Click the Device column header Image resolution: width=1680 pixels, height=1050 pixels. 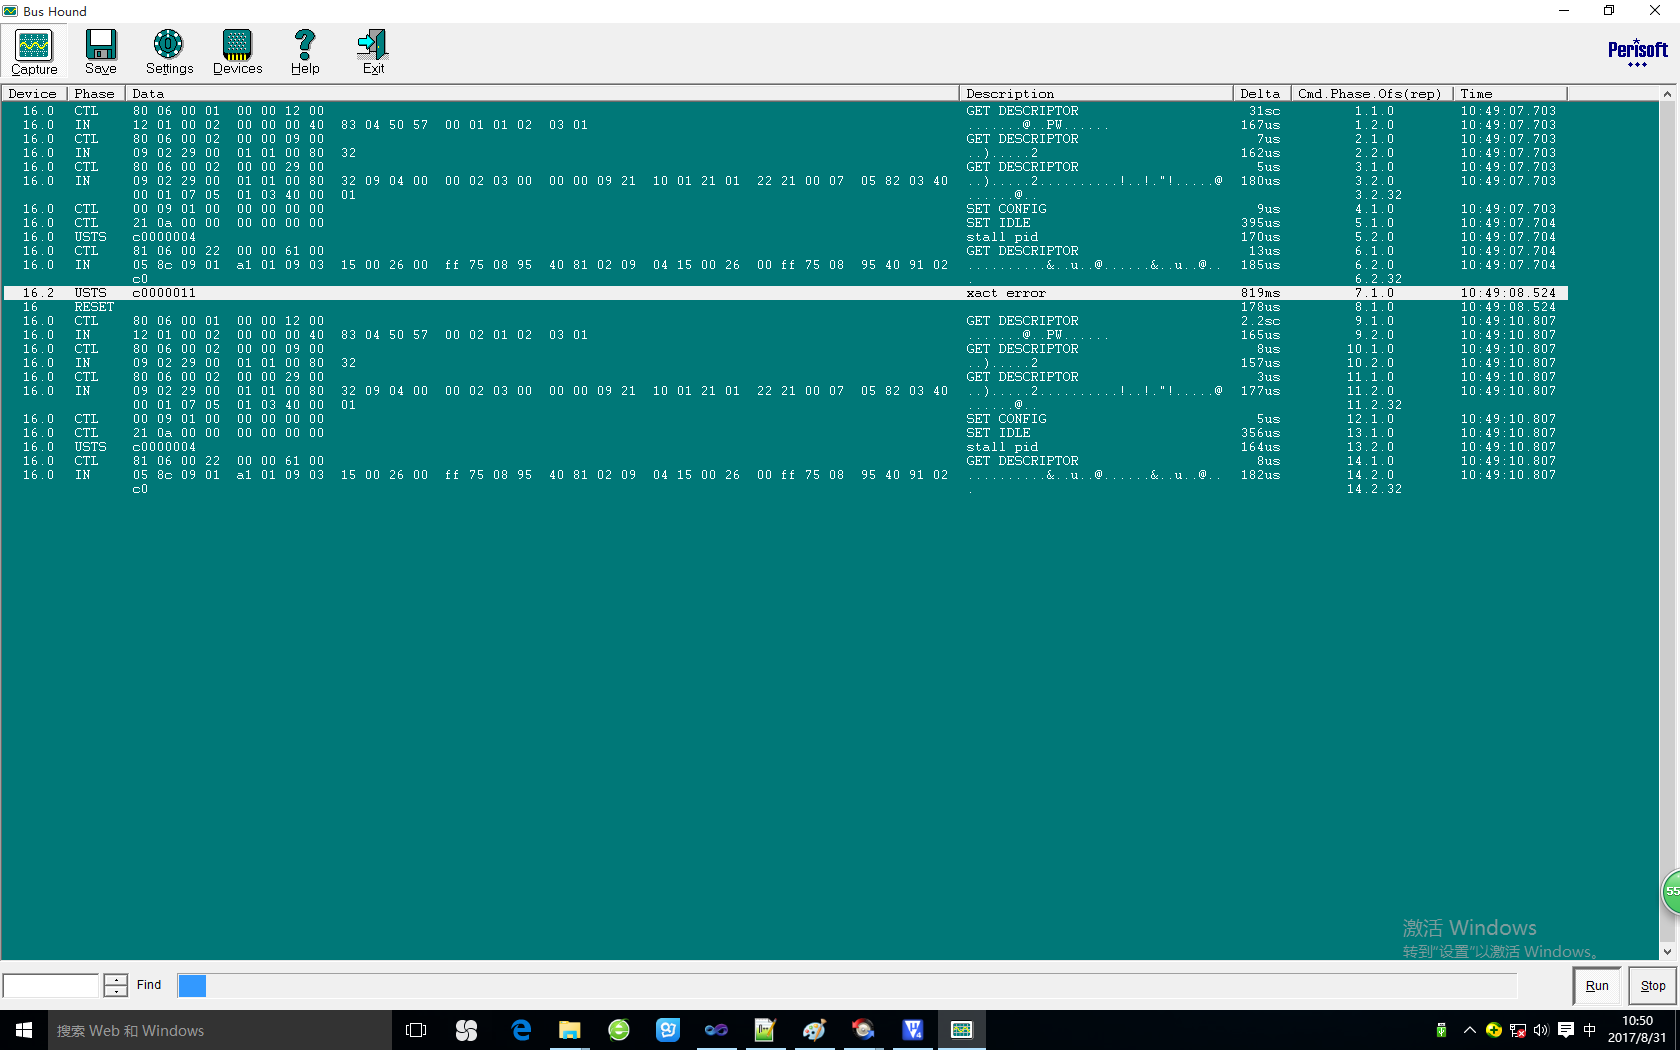[x=34, y=93]
